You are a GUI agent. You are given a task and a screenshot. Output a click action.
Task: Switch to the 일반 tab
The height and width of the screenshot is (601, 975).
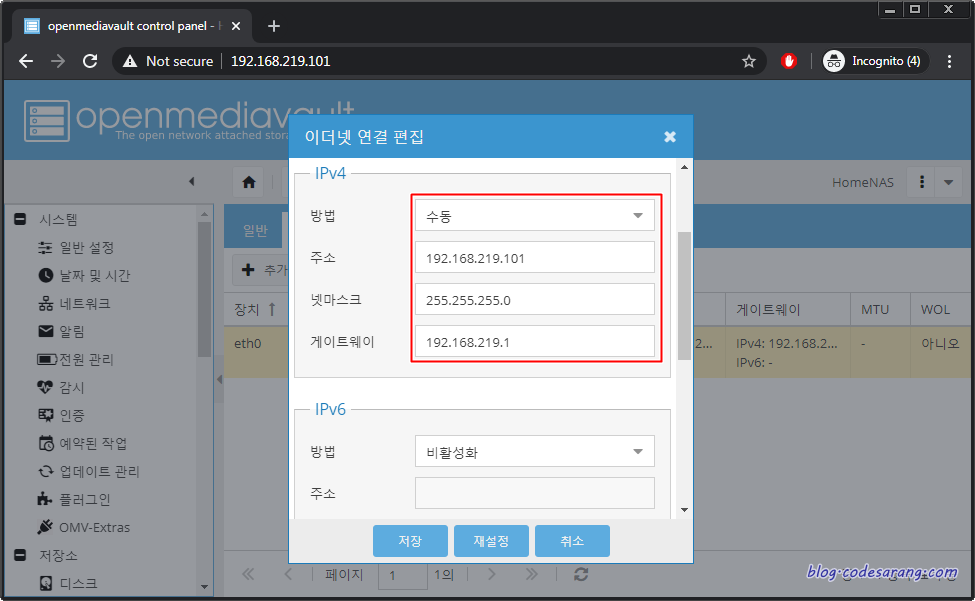tap(256, 231)
